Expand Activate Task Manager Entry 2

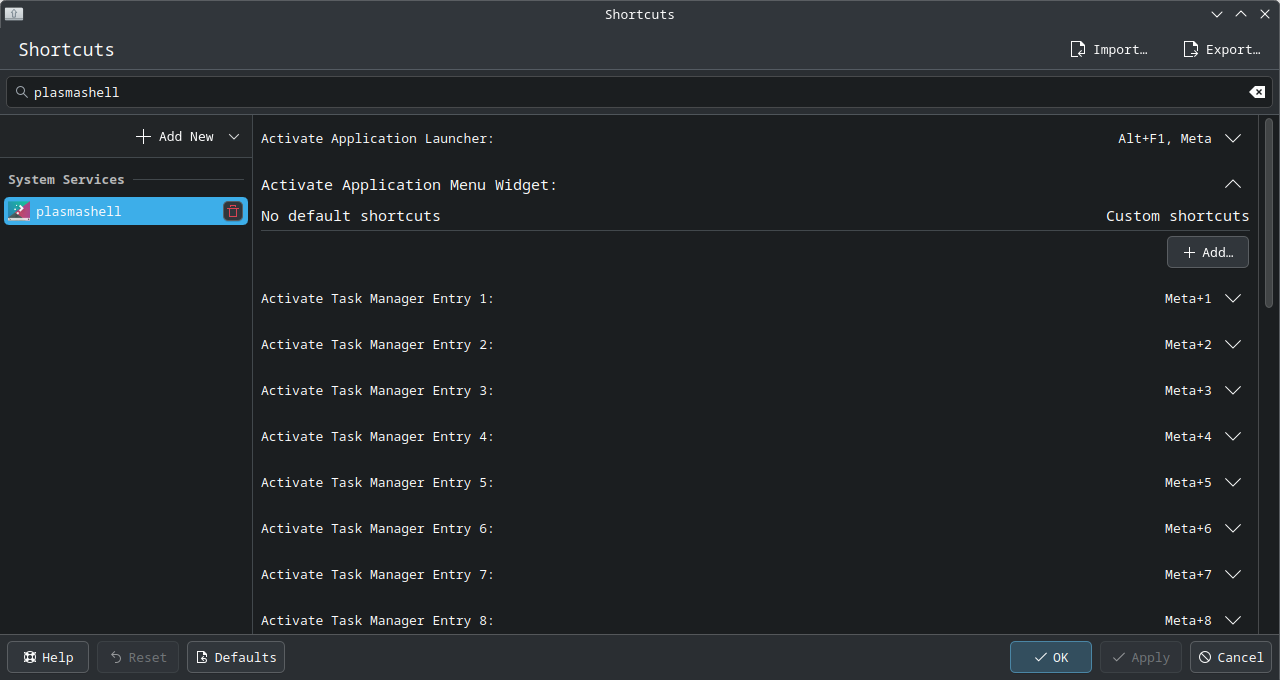(x=1233, y=344)
